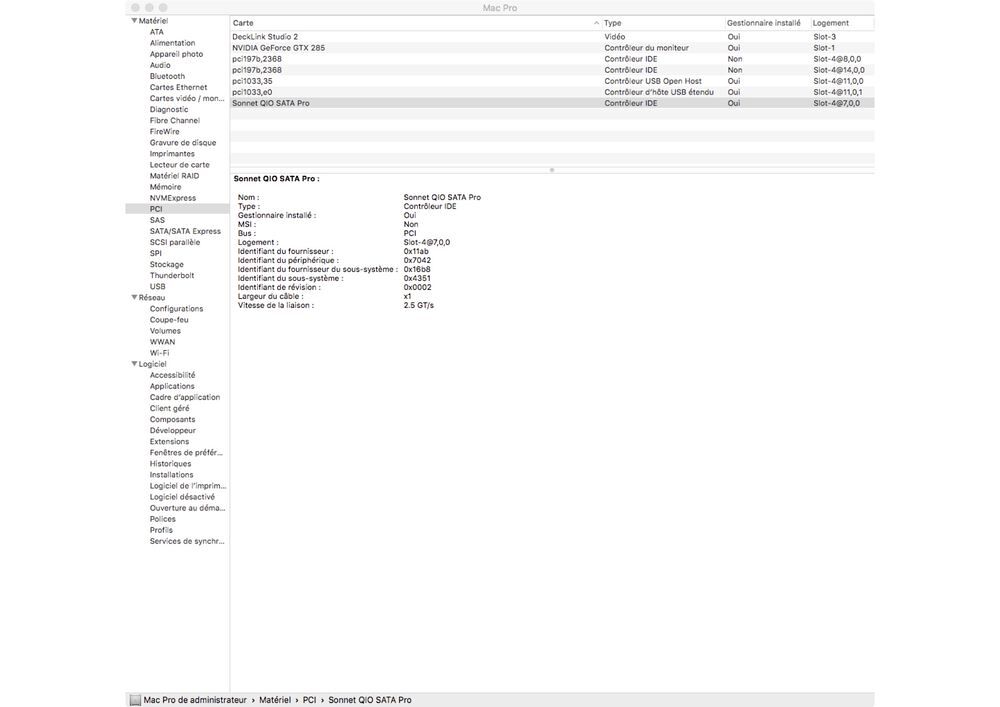Screen dimensions: 1000x707
Task: Open Thunderbolt in the sidebar
Action: coord(172,275)
